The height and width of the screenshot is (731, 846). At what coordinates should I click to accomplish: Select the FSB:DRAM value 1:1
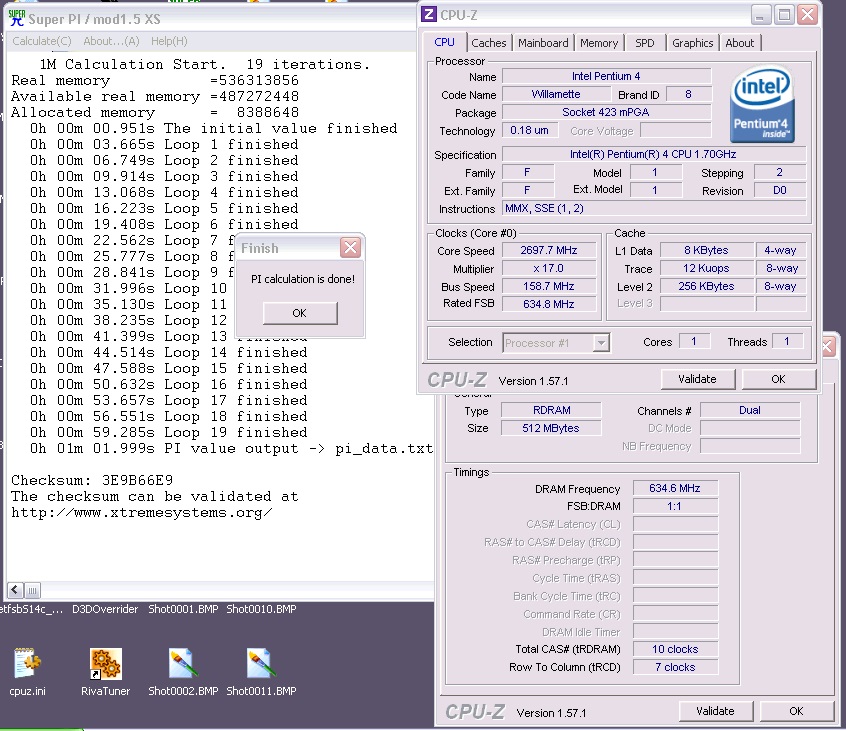click(675, 506)
